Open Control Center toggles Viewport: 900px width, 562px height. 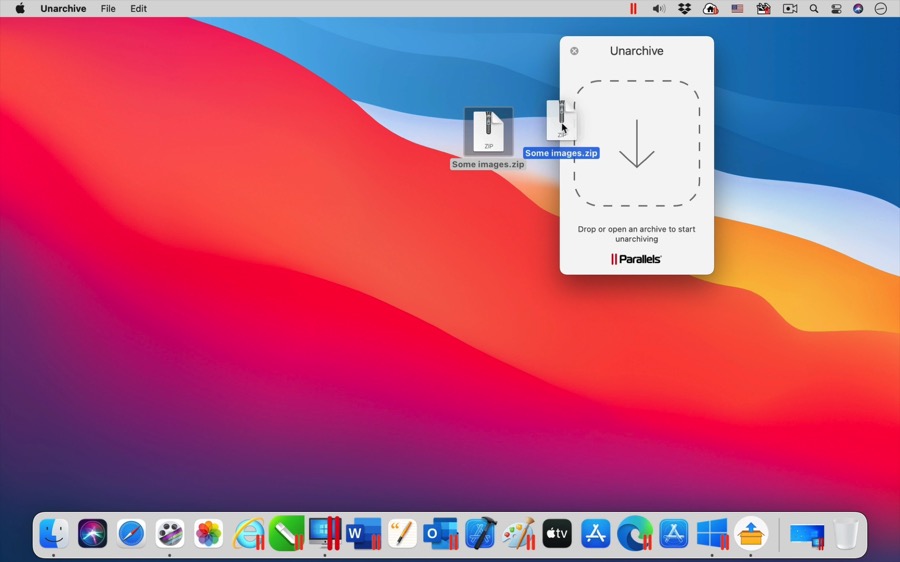(x=836, y=9)
